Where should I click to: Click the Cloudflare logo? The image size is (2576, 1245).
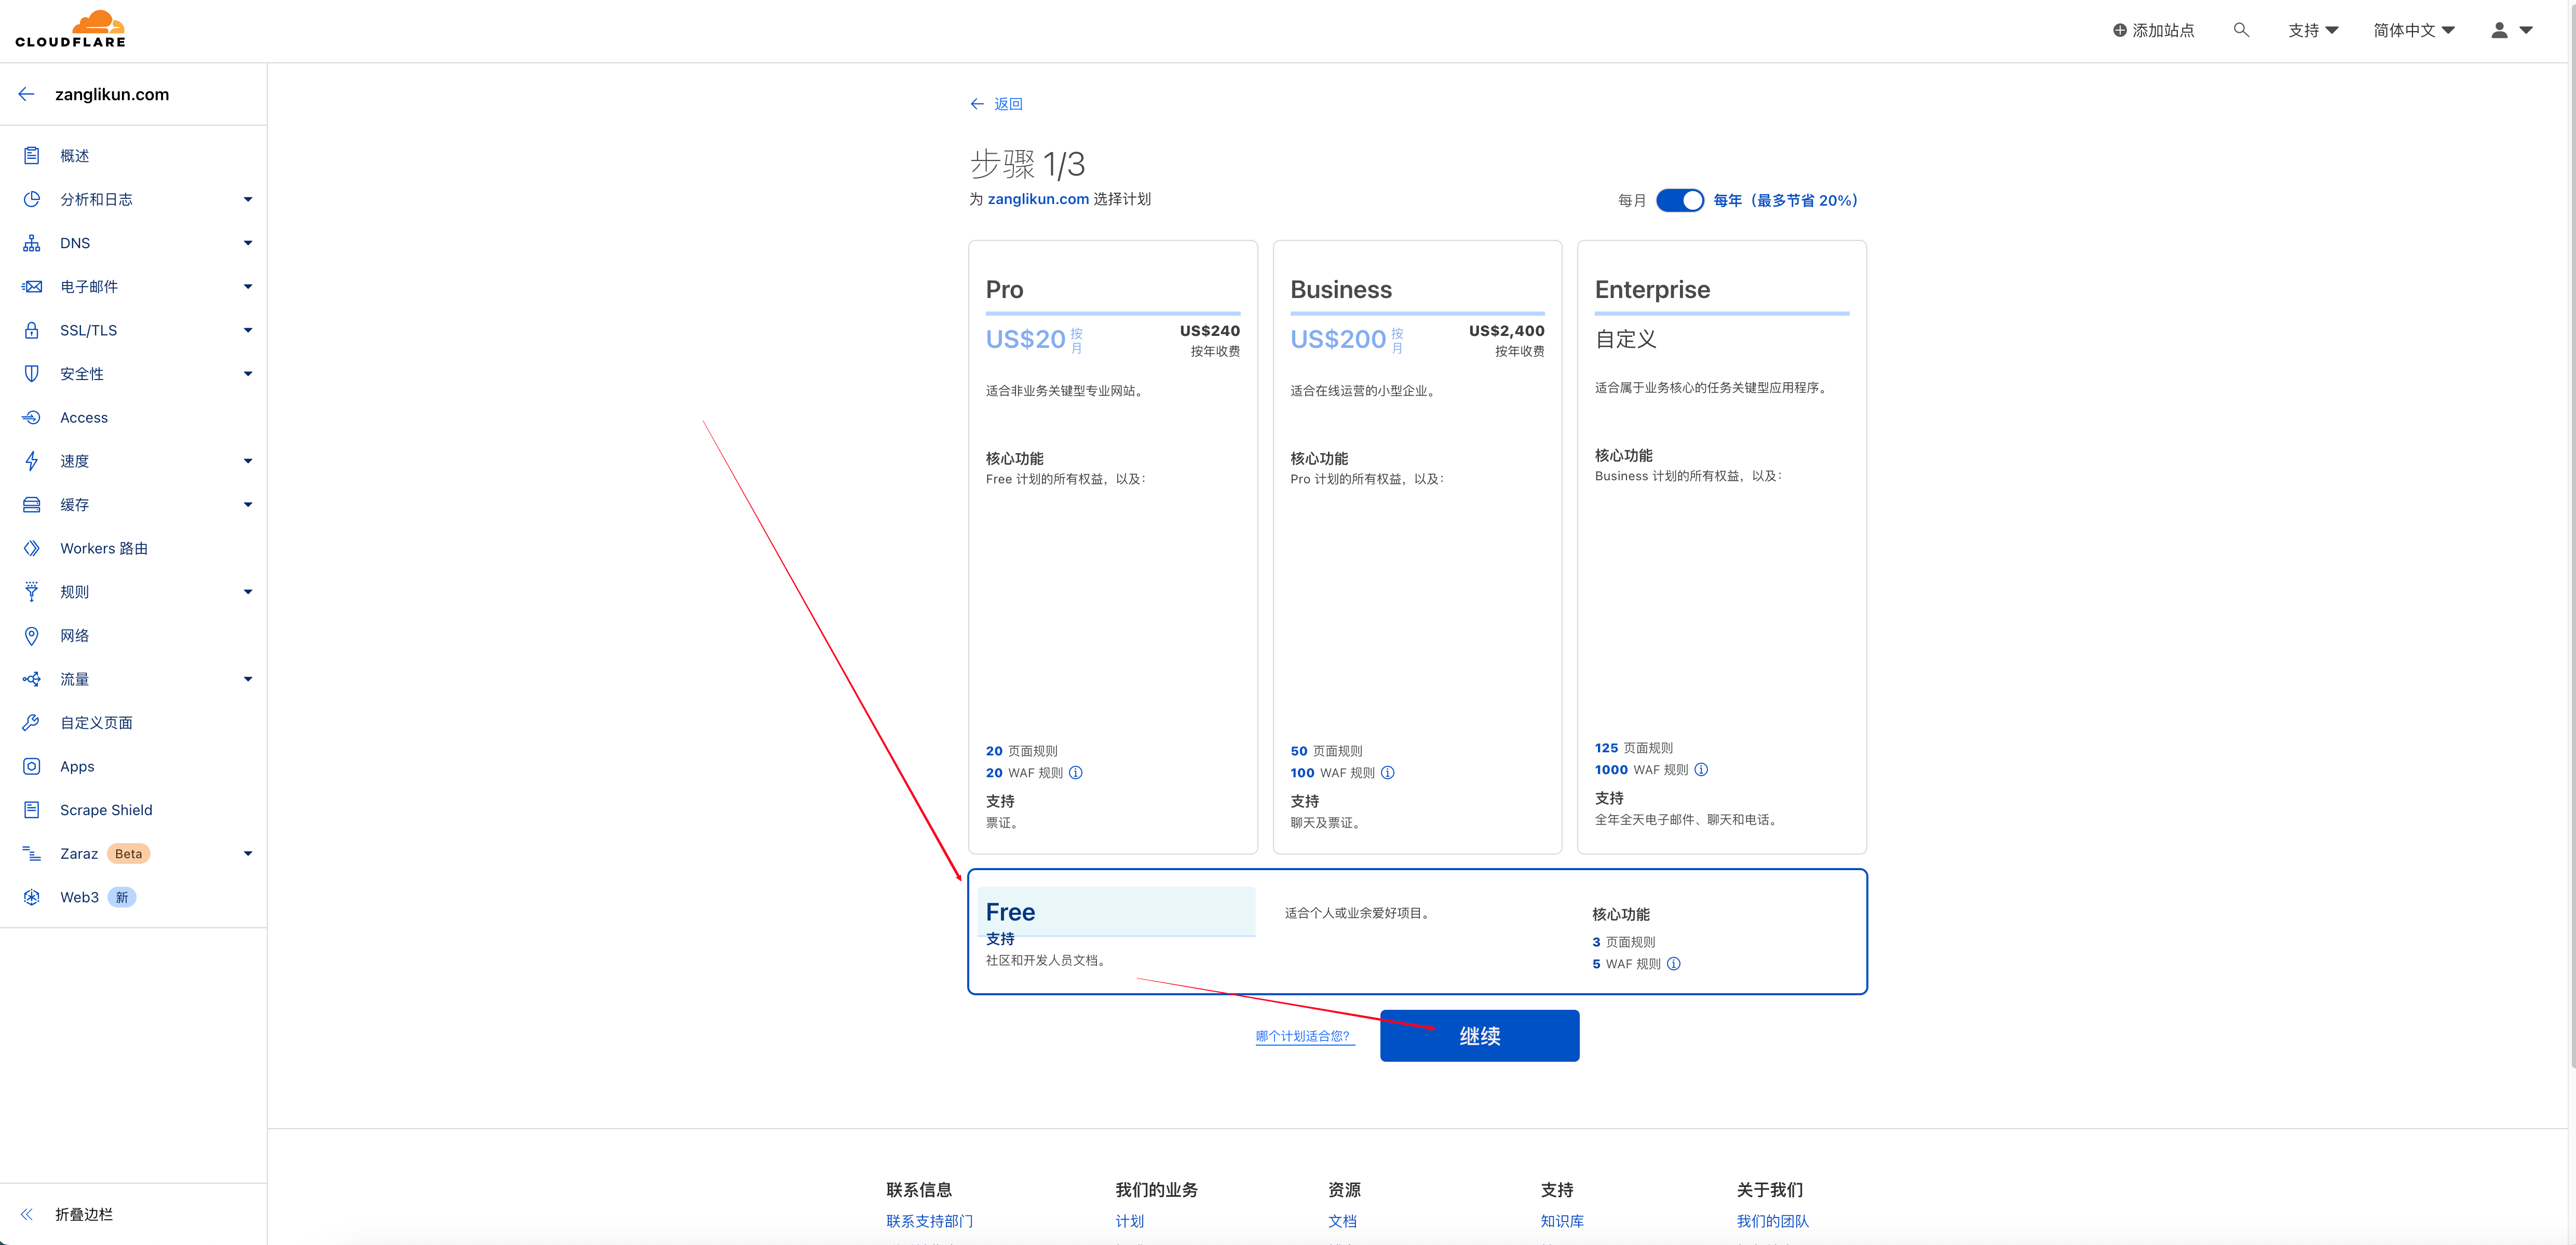(x=71, y=30)
